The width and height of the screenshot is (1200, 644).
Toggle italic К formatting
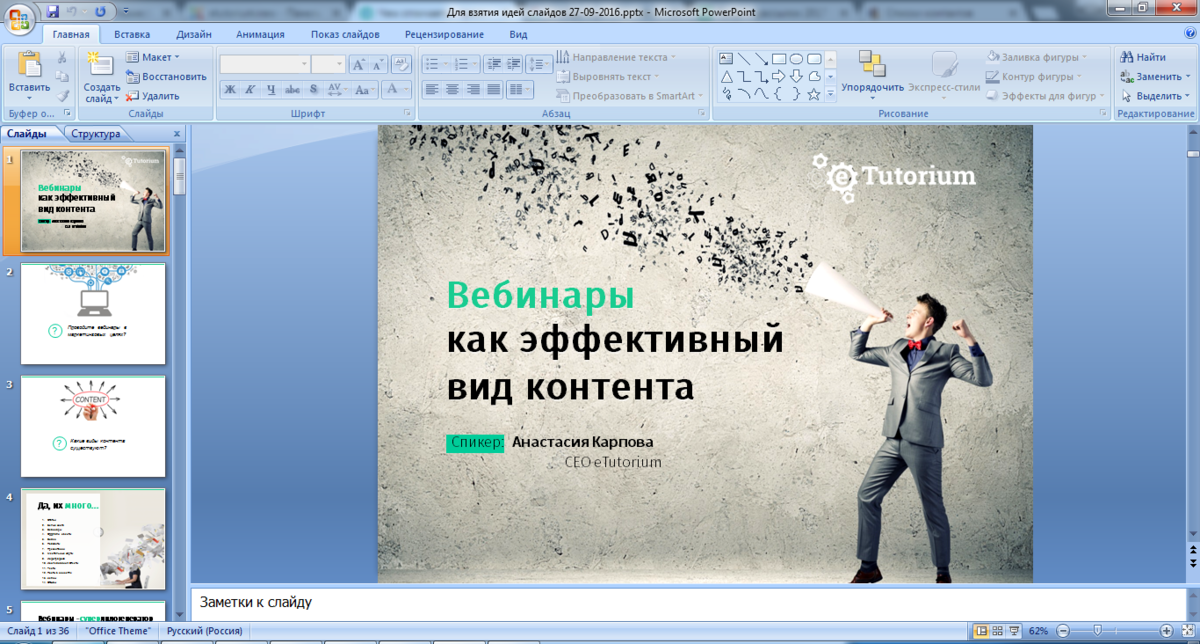click(250, 89)
